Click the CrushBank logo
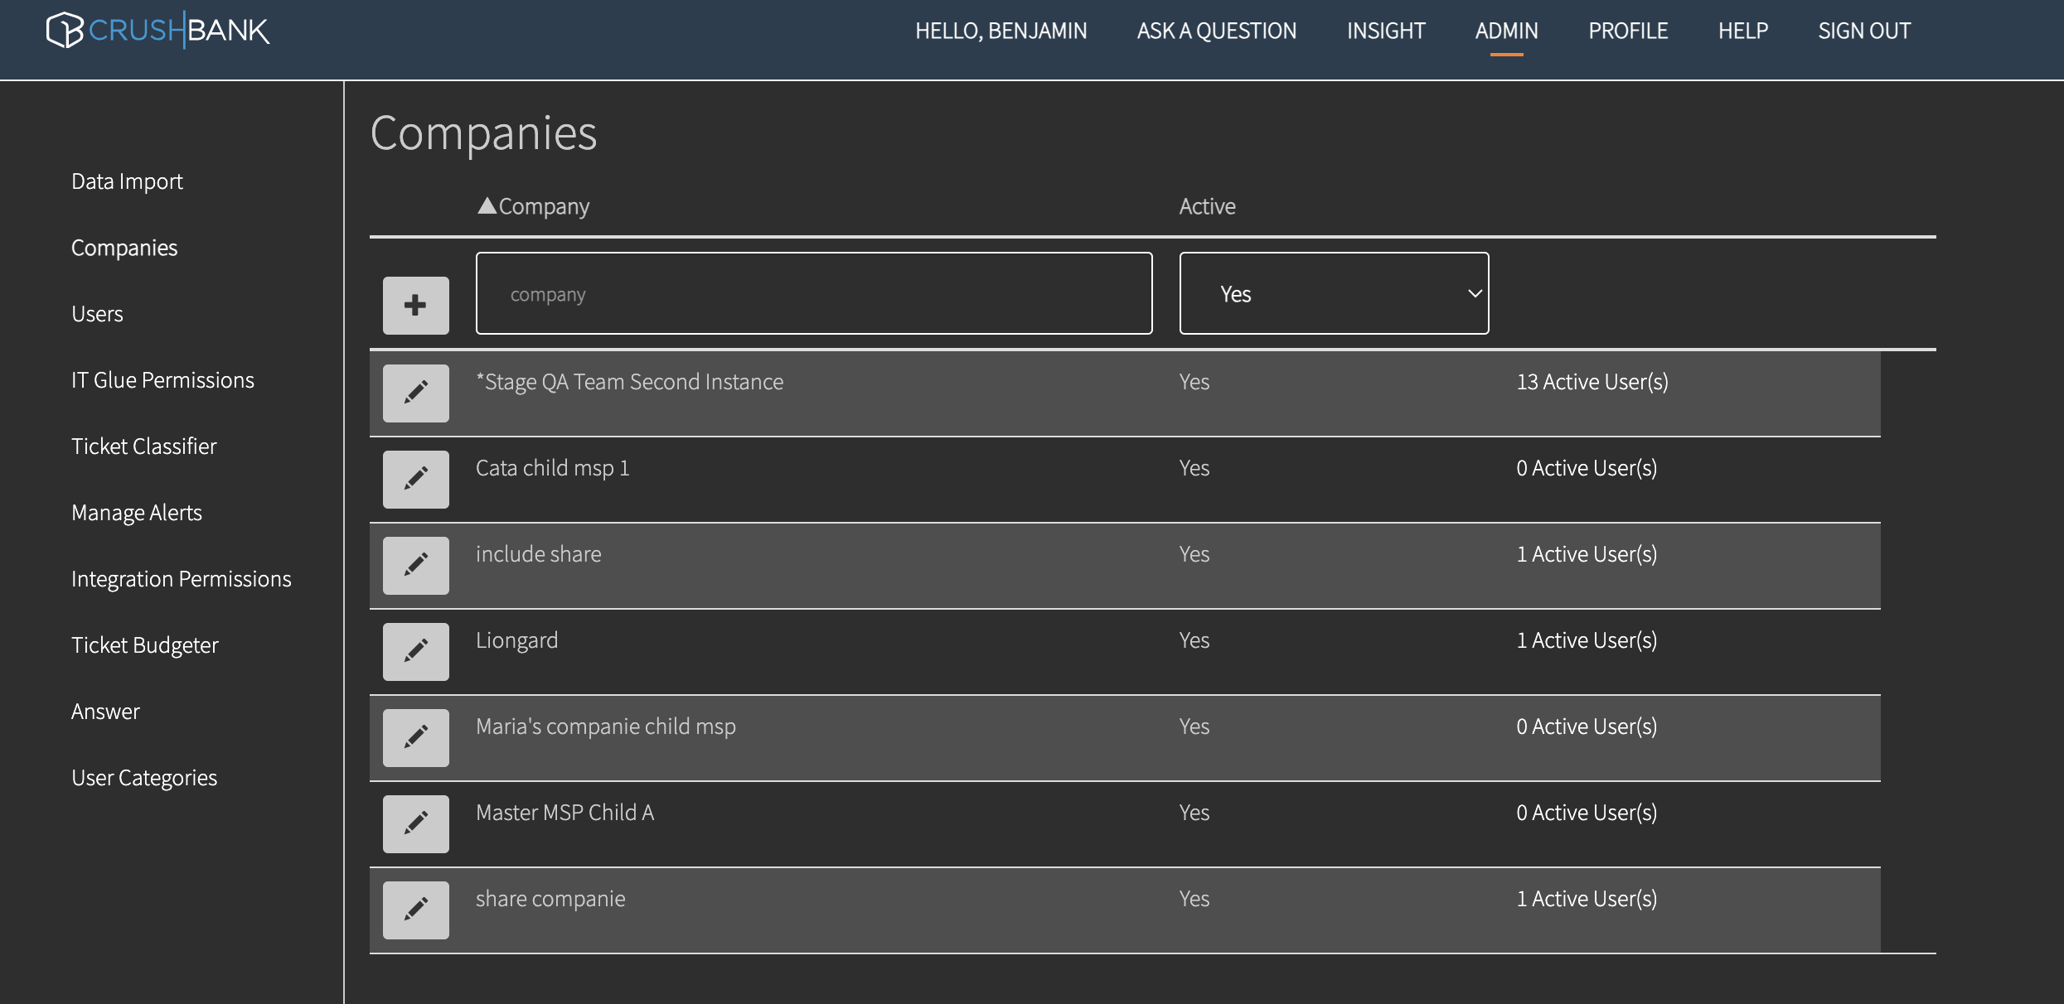The image size is (2064, 1004). [x=157, y=31]
